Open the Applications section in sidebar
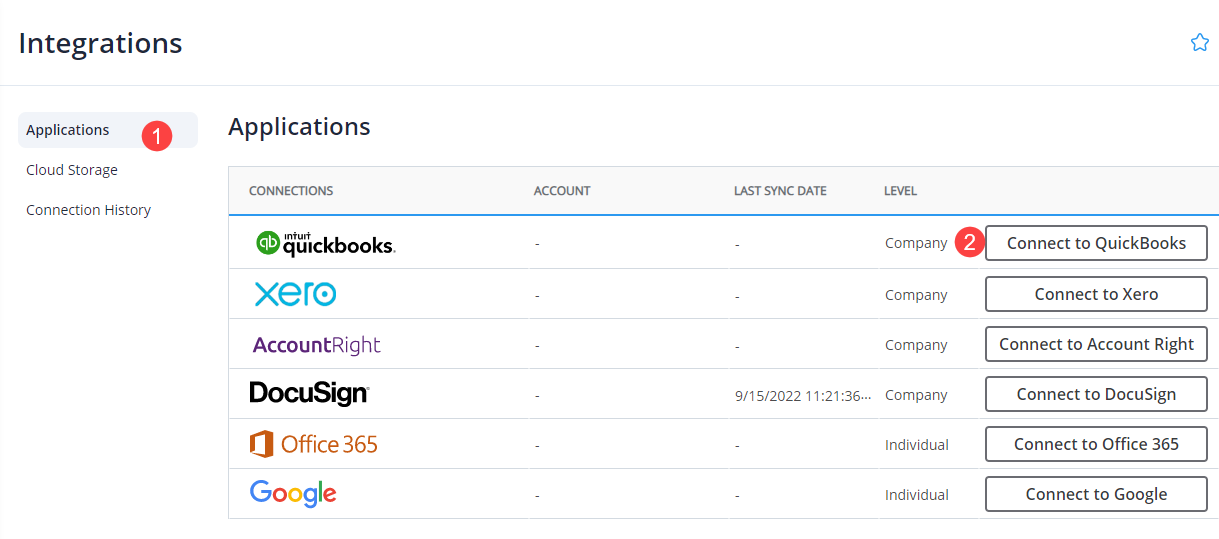This screenshot has height=539, width=1219. [108, 130]
